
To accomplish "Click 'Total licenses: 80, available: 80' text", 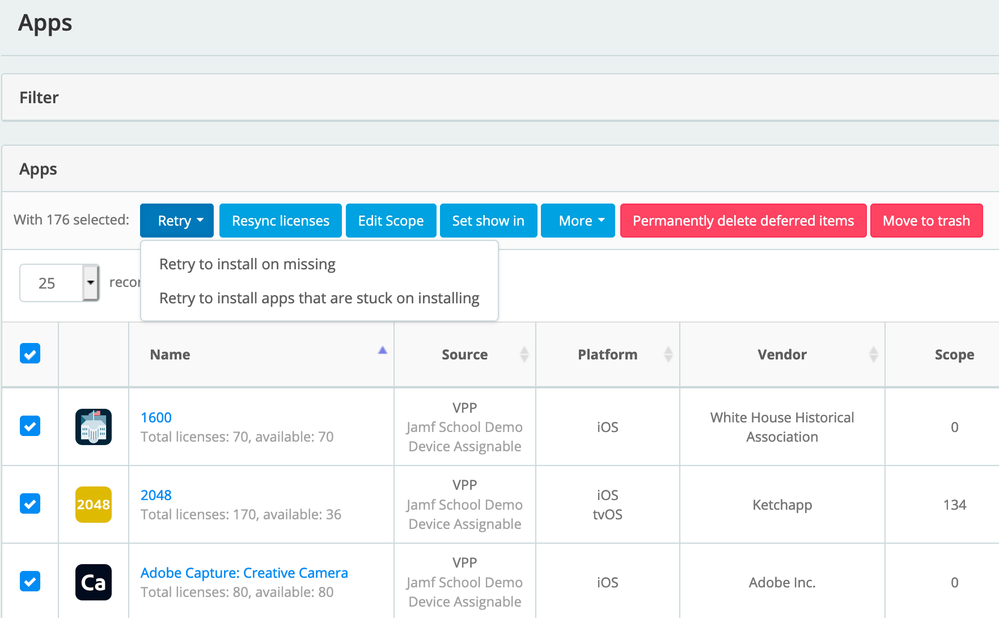I will pyautogui.click(x=237, y=593).
